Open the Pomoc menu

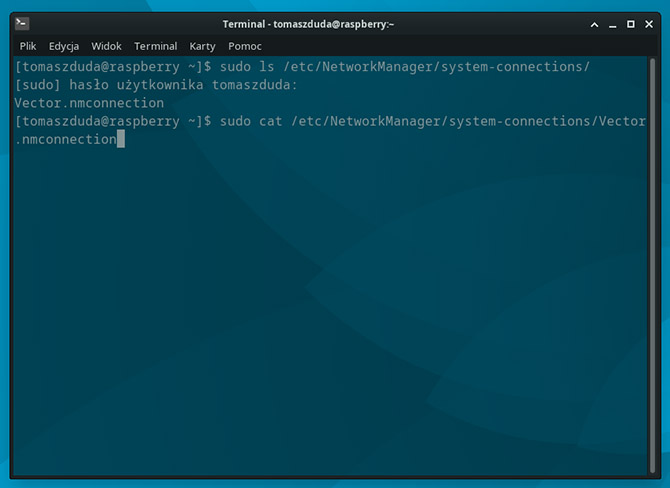244,46
